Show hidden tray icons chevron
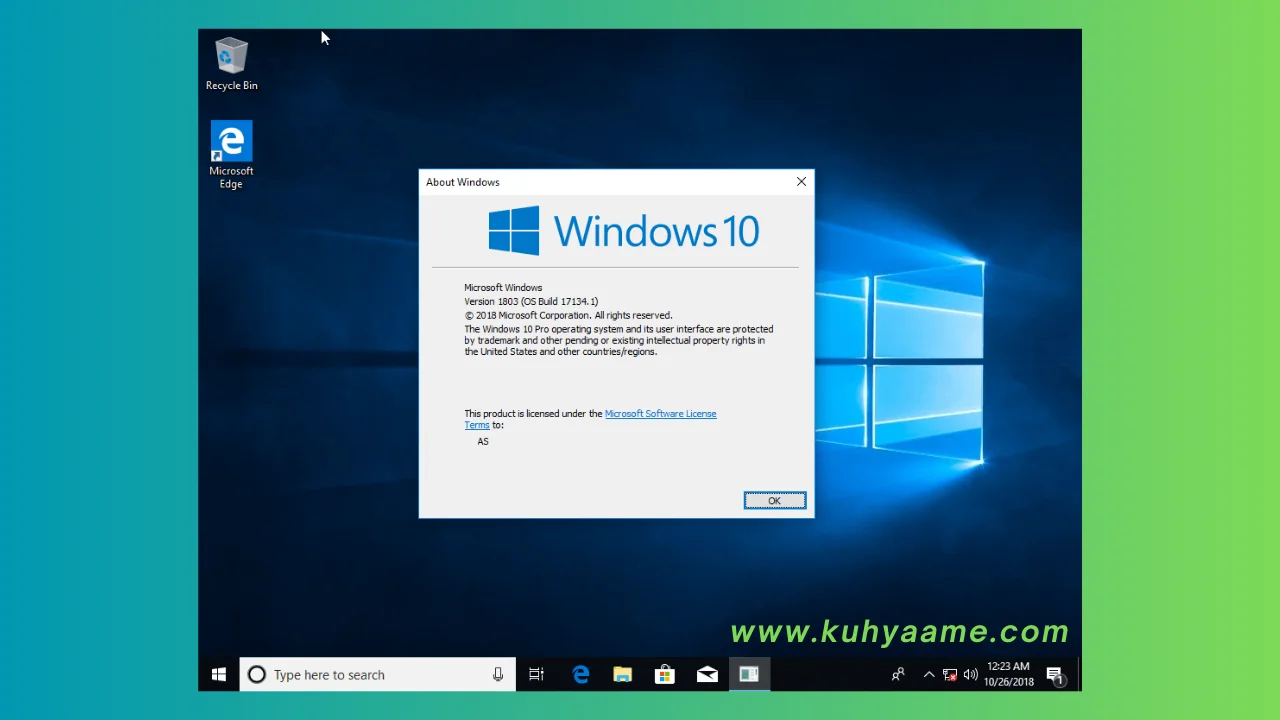Viewport: 1280px width, 720px height. (x=928, y=675)
